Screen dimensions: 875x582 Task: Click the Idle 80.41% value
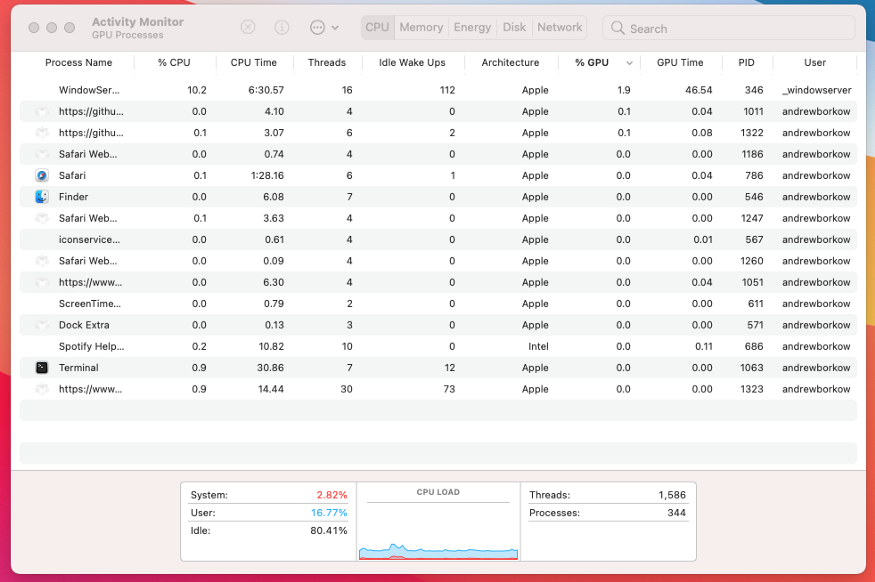(x=329, y=530)
